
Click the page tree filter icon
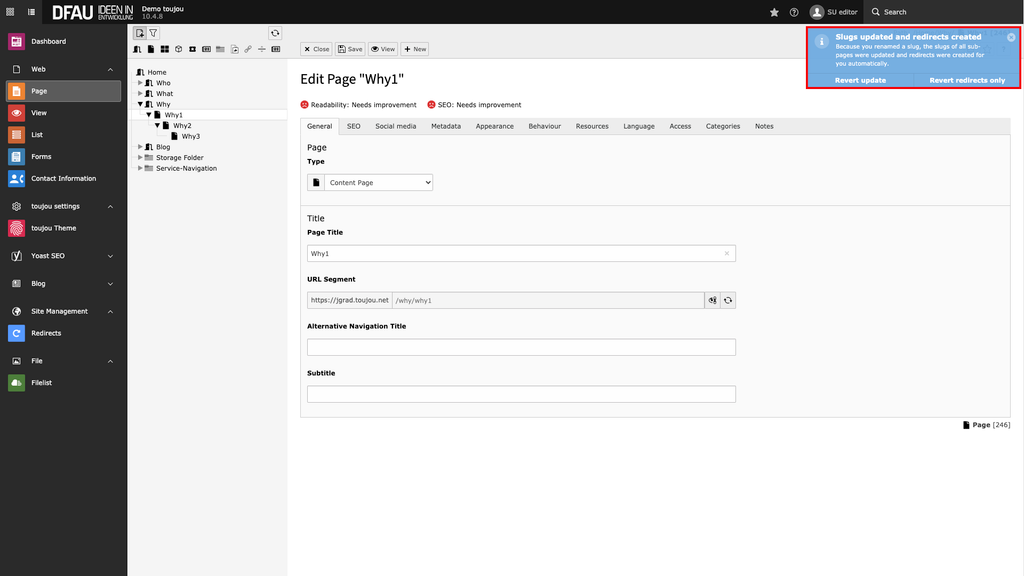tap(154, 33)
